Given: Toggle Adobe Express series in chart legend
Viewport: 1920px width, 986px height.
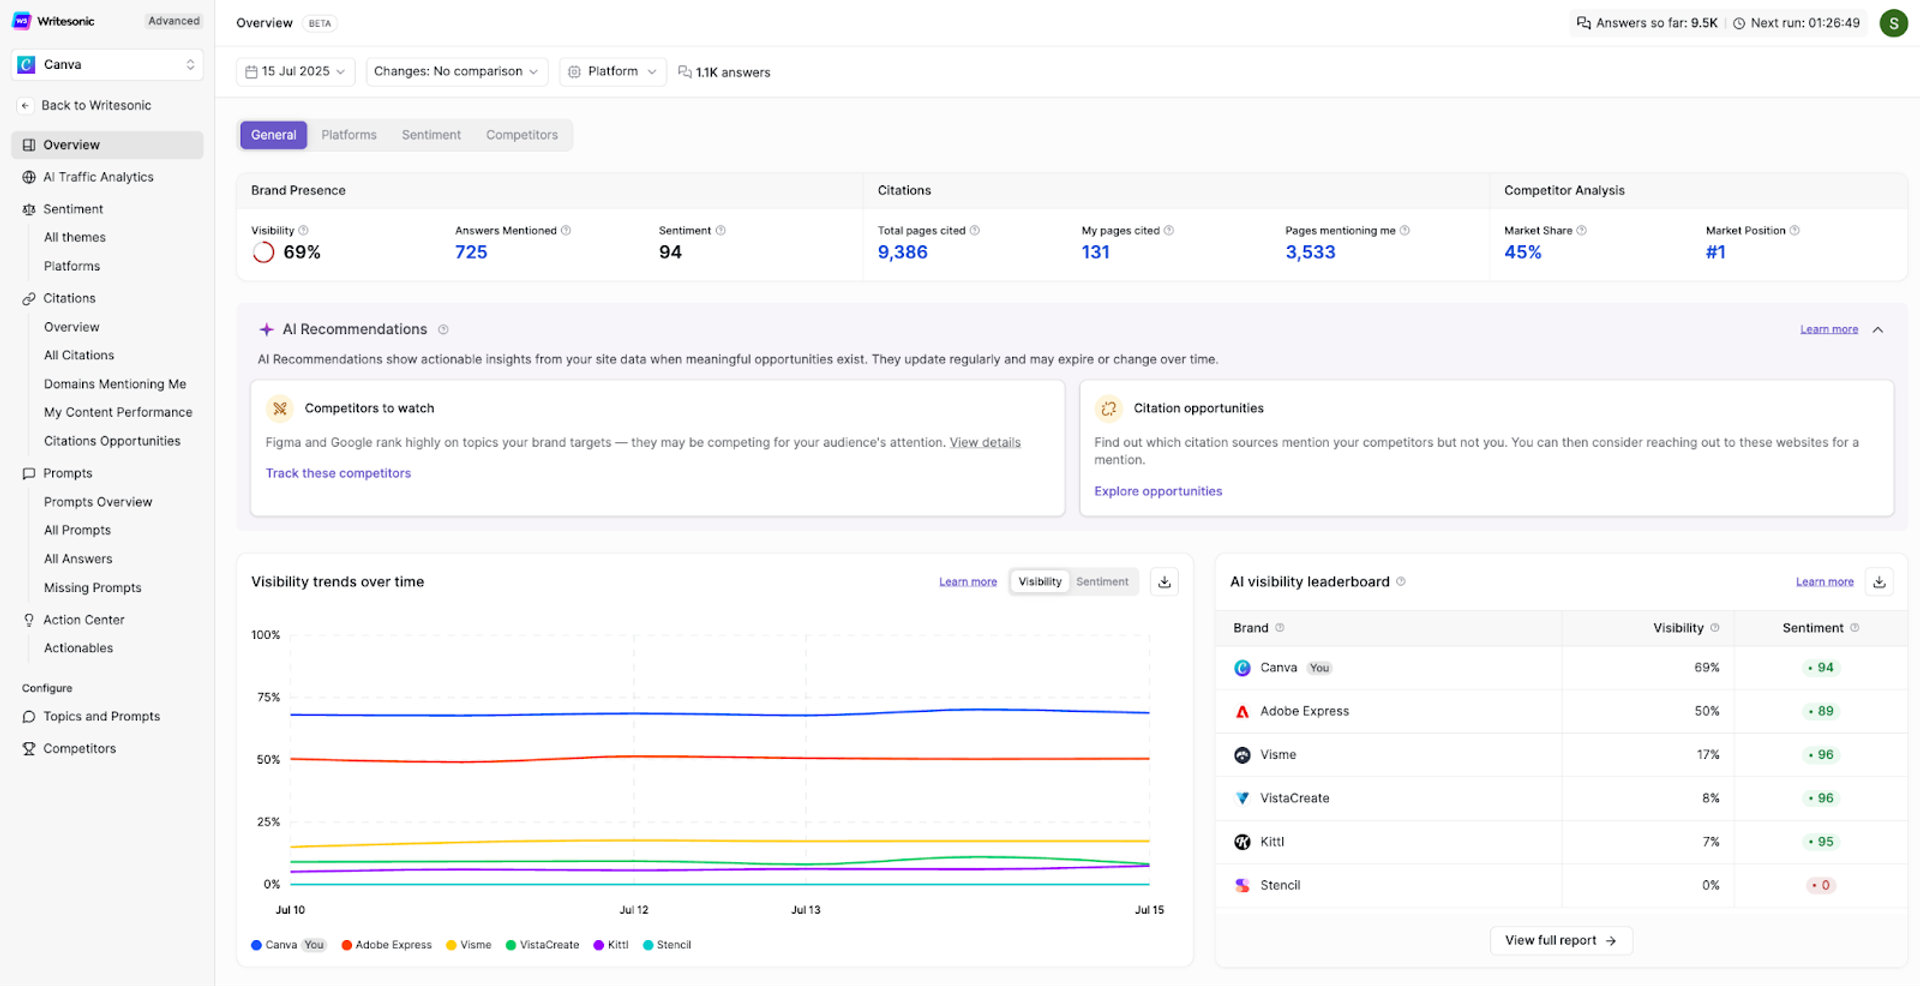Looking at the screenshot, I should click(x=387, y=945).
